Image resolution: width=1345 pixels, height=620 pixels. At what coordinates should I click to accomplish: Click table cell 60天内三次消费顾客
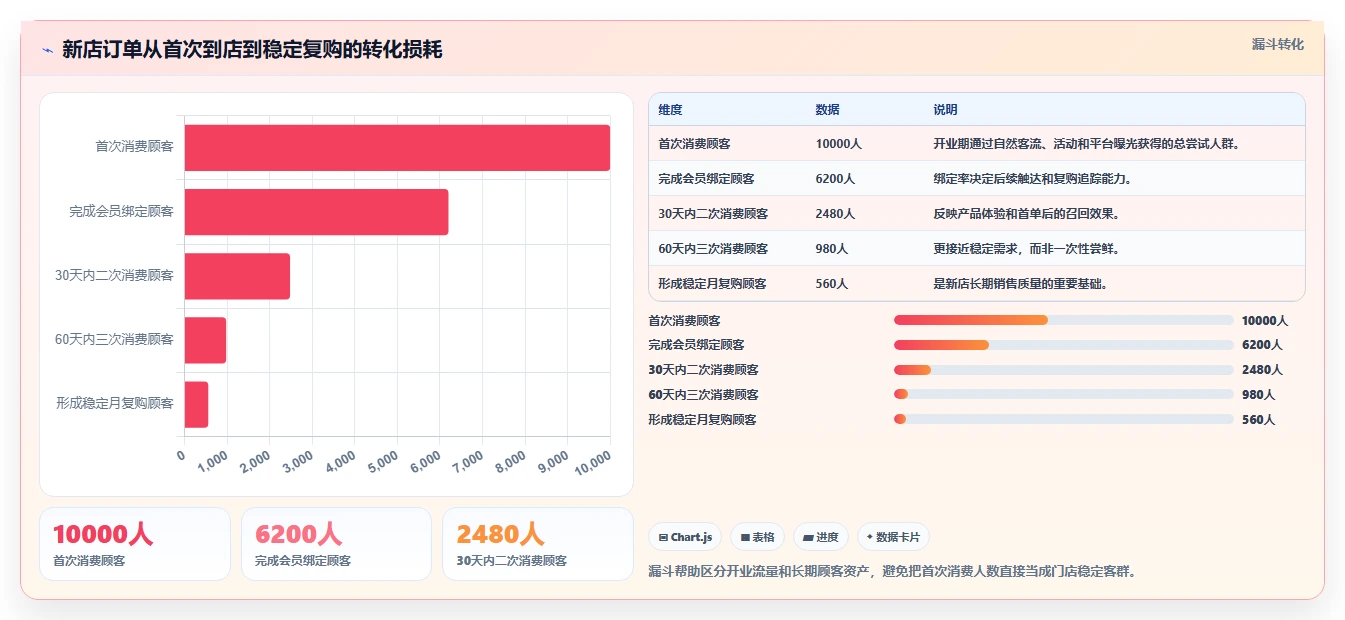point(713,249)
